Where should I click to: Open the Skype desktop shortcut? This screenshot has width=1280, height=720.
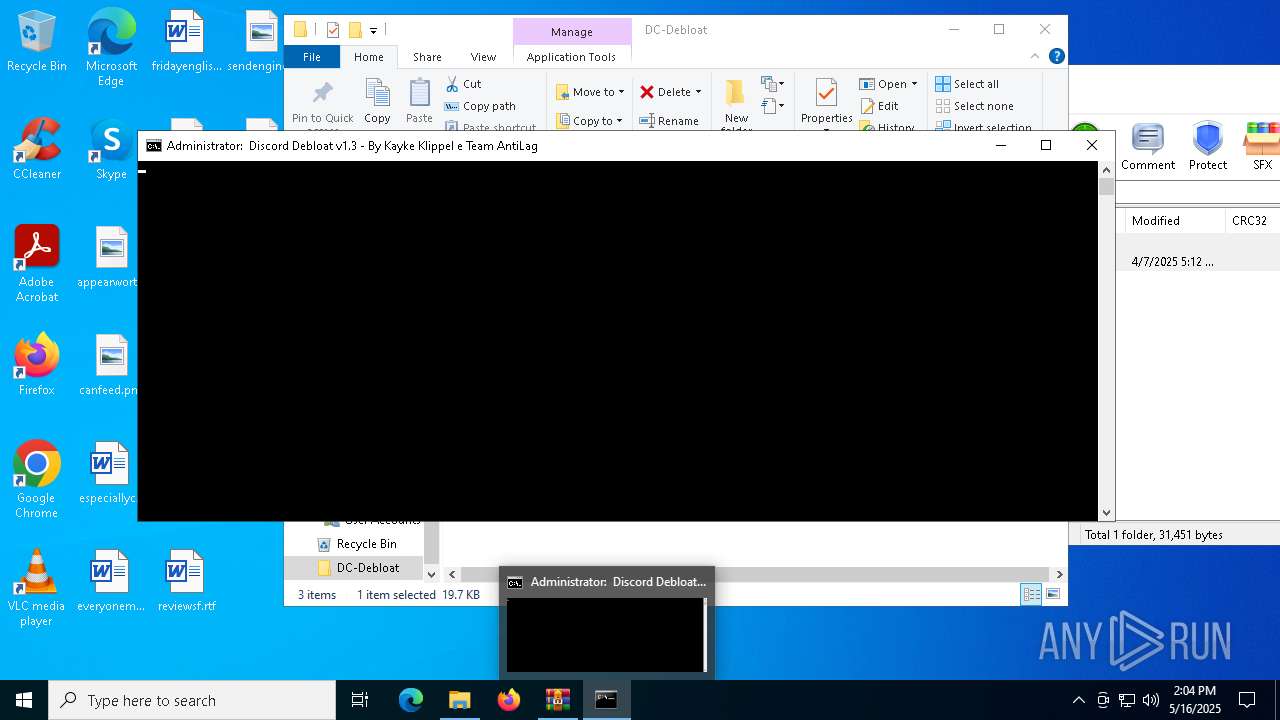(x=111, y=150)
